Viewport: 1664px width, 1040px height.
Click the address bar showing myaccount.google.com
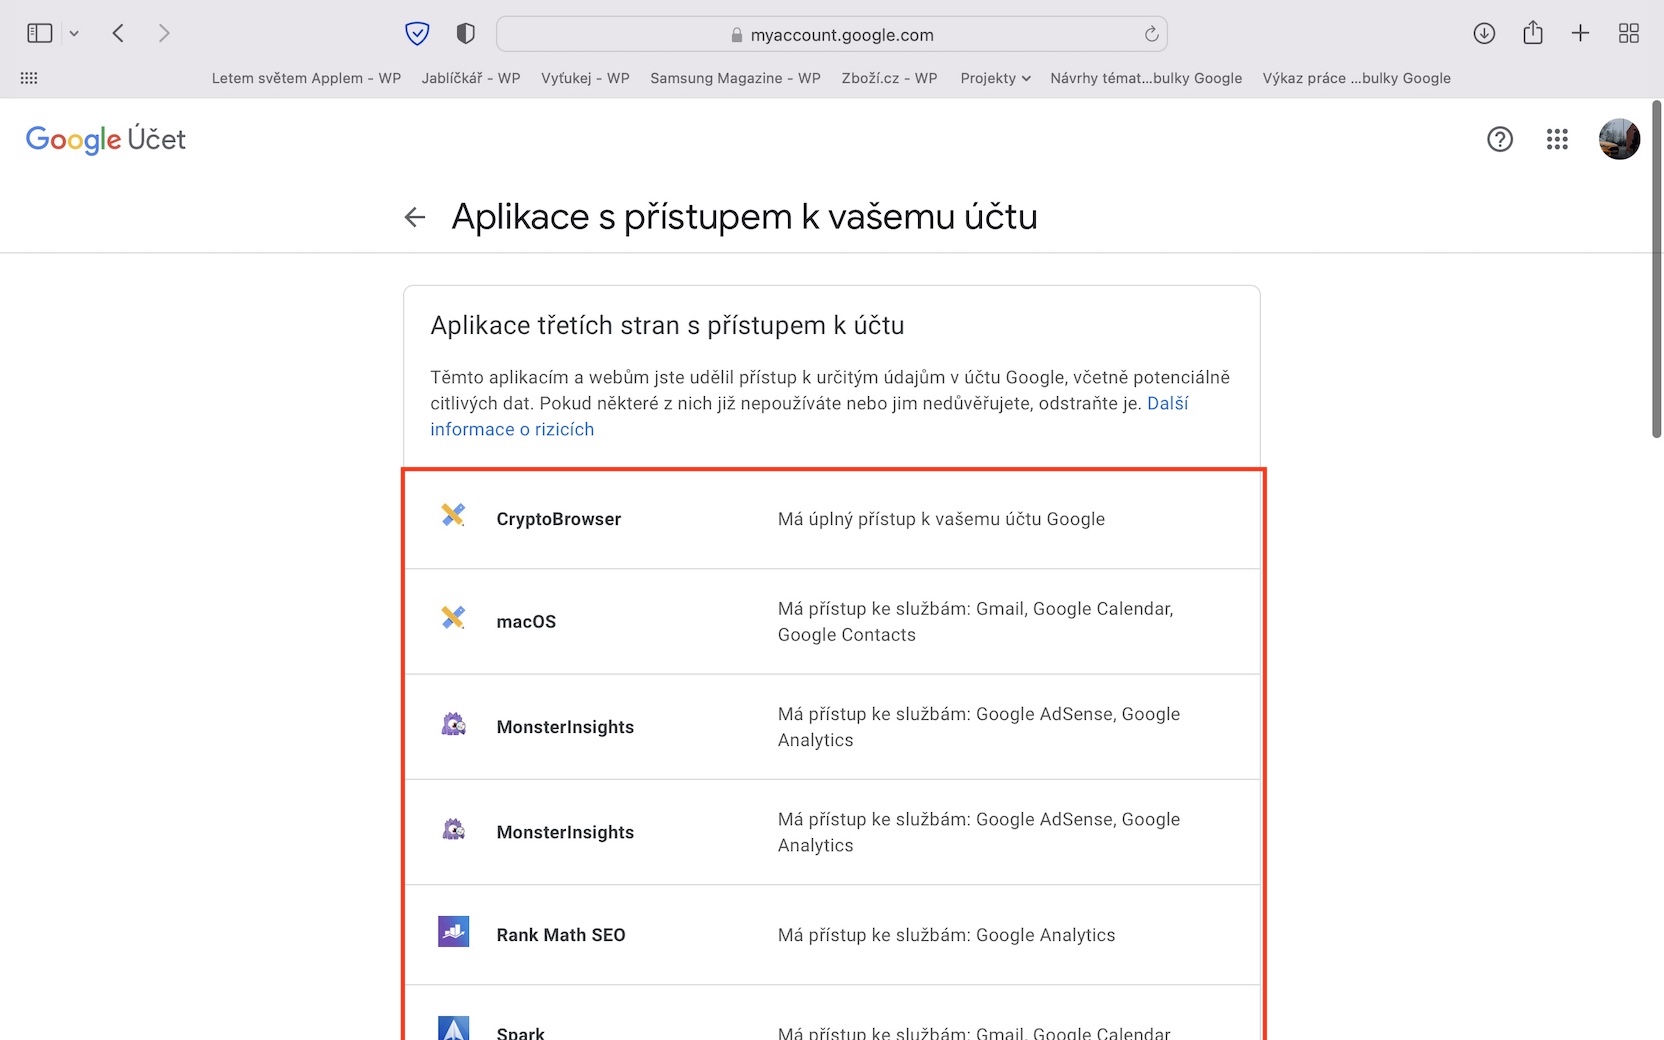pos(831,35)
